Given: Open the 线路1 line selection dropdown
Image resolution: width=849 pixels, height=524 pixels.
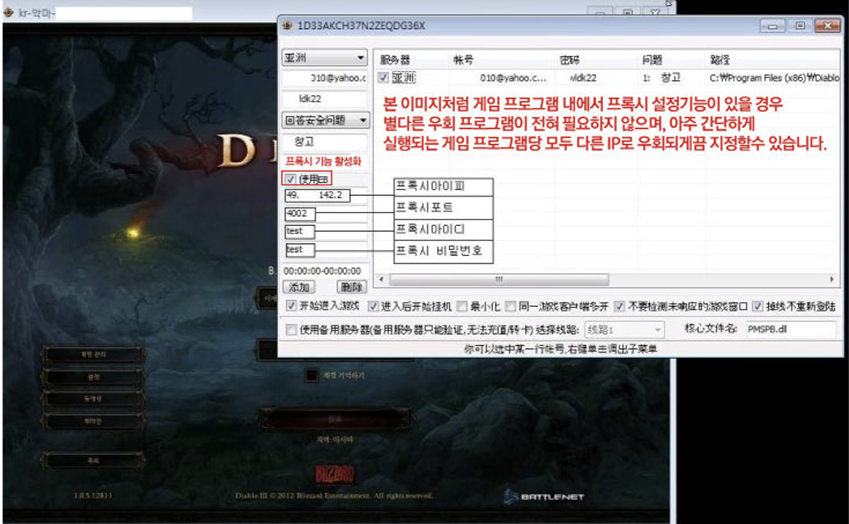Looking at the screenshot, I should pos(624,329).
